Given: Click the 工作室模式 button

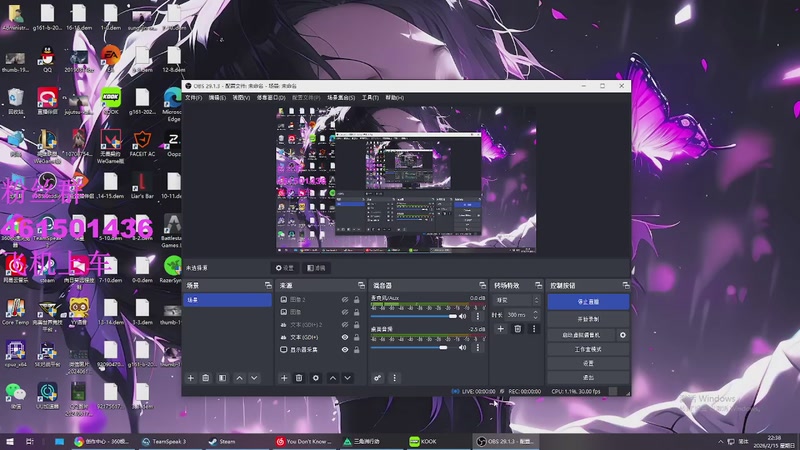Looking at the screenshot, I should (x=588, y=349).
